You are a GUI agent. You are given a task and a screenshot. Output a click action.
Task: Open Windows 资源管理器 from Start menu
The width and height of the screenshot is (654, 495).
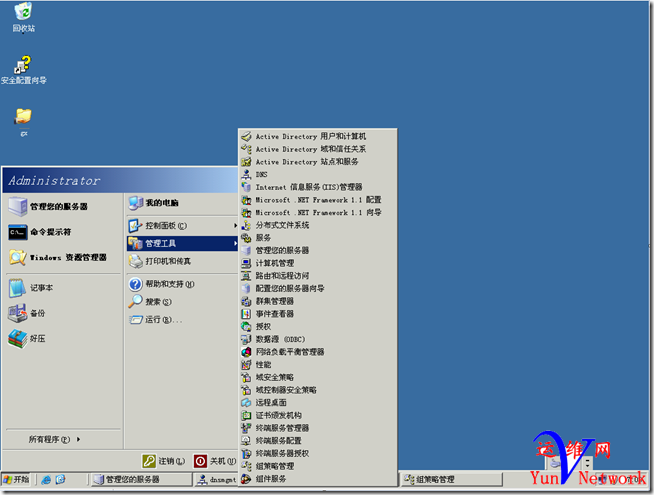tap(63, 257)
